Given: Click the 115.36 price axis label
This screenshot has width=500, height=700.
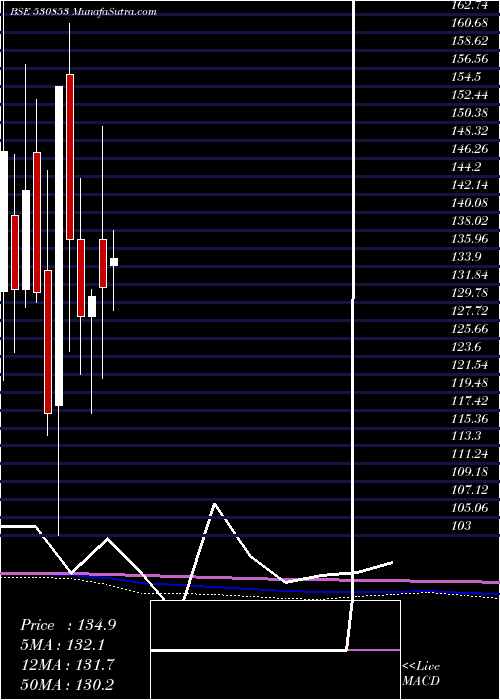Looking at the screenshot, I should tap(470, 418).
